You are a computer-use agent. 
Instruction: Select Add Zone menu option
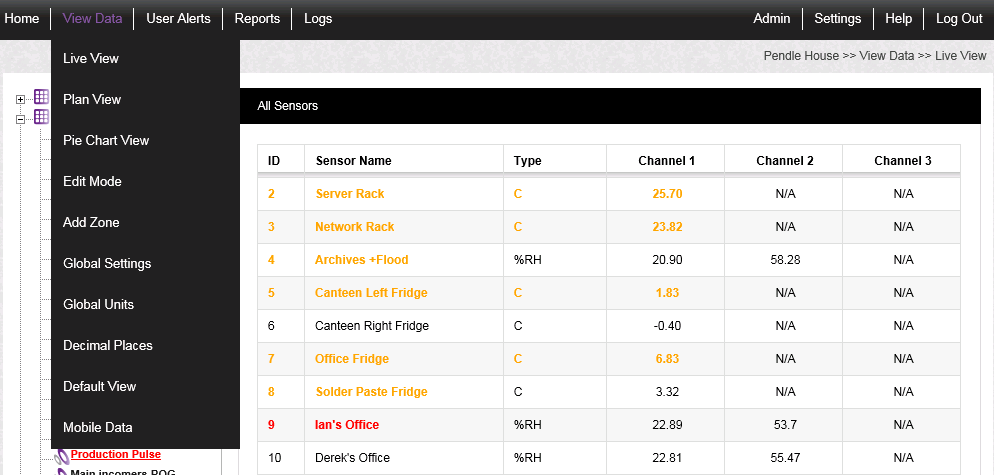pos(91,223)
